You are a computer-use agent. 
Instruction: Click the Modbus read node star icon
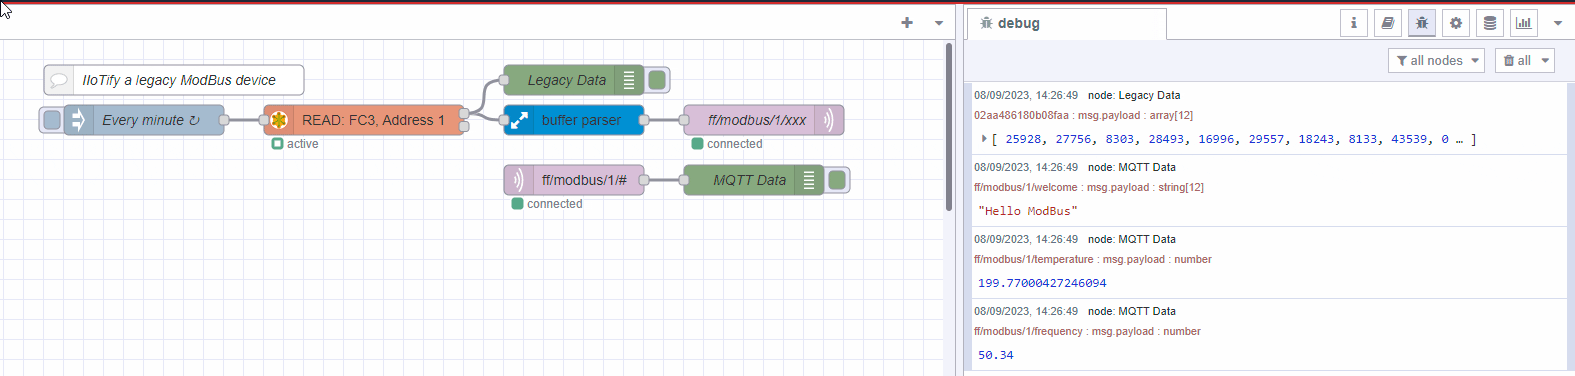pyautogui.click(x=279, y=120)
